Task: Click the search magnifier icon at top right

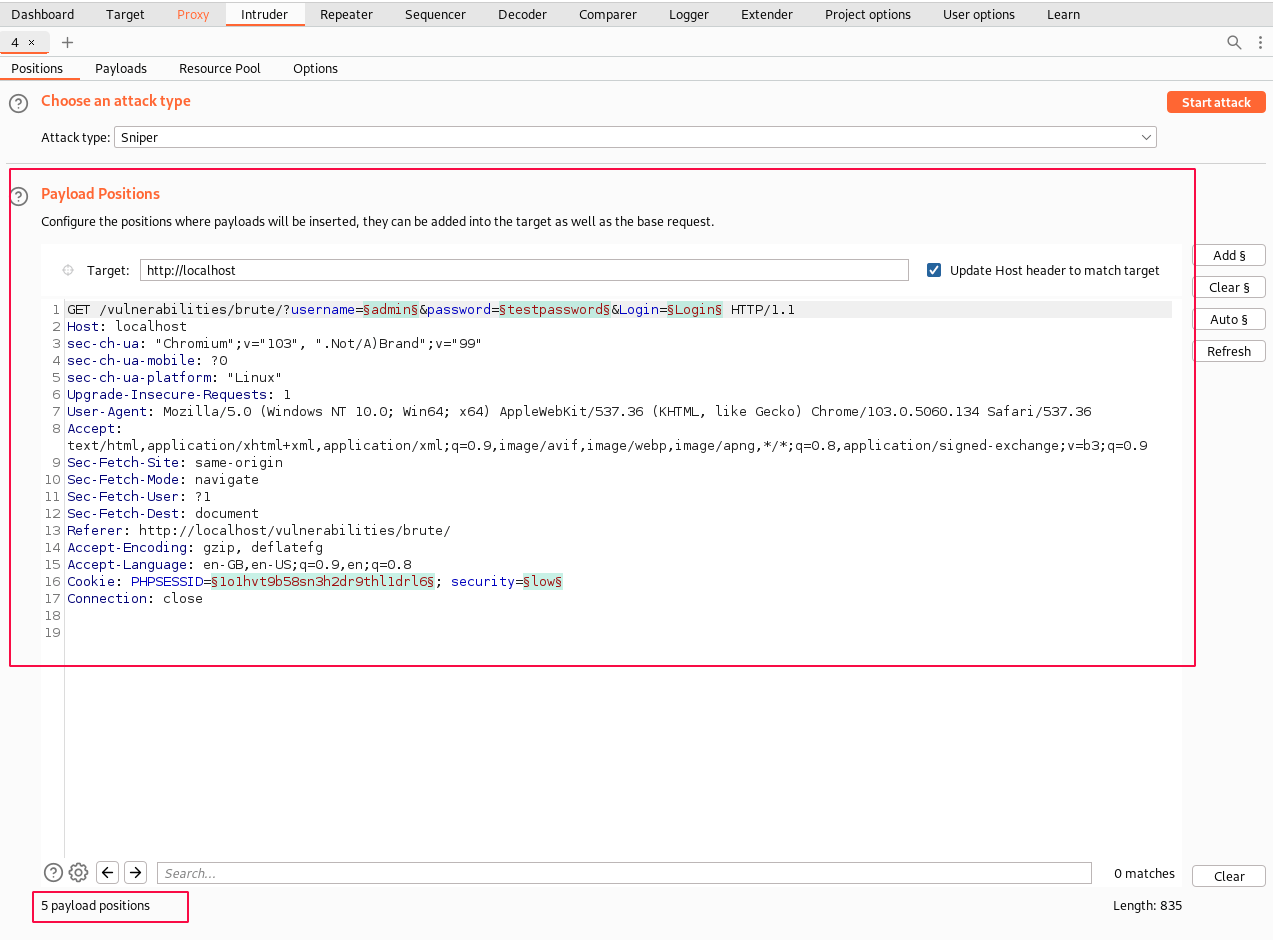Action: pos(1234,42)
